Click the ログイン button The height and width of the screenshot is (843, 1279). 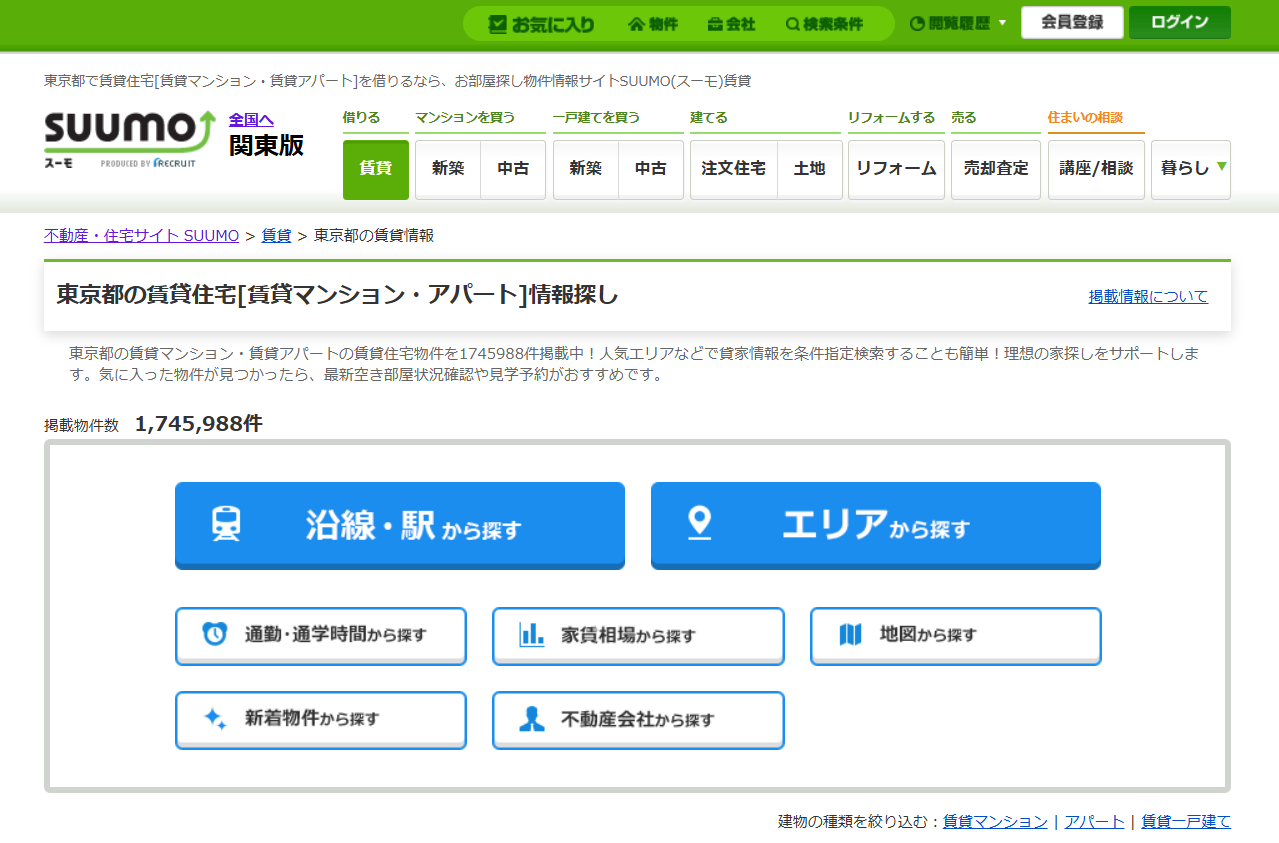[x=1180, y=22]
